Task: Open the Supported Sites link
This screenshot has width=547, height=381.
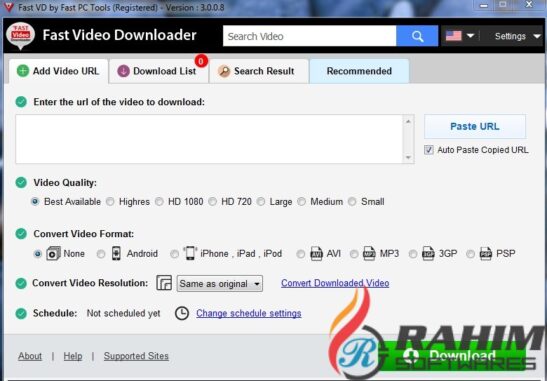Action: [136, 356]
